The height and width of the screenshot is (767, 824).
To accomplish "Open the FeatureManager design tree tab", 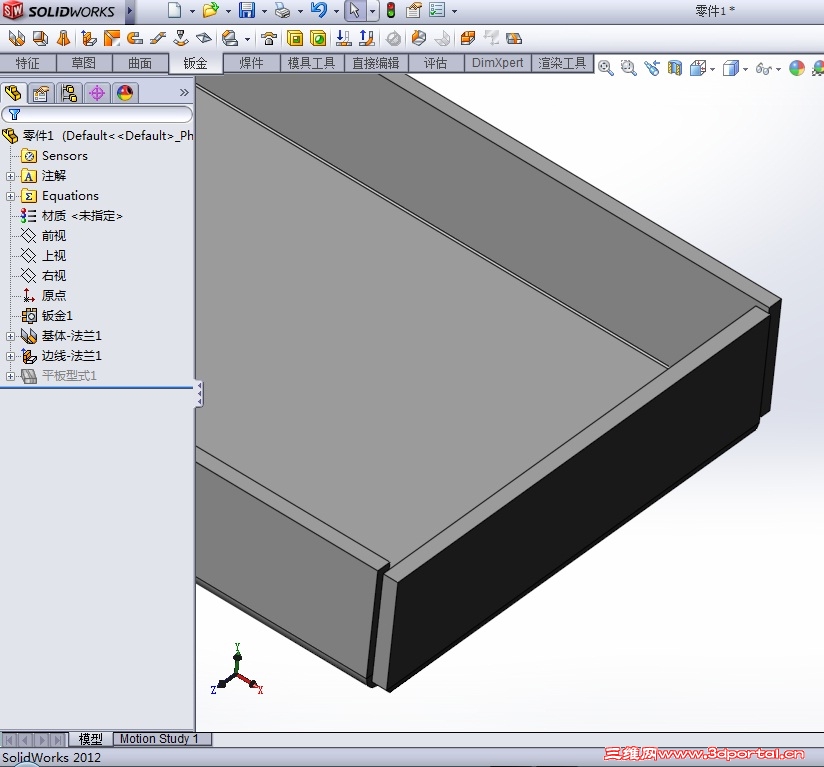I will [14, 93].
